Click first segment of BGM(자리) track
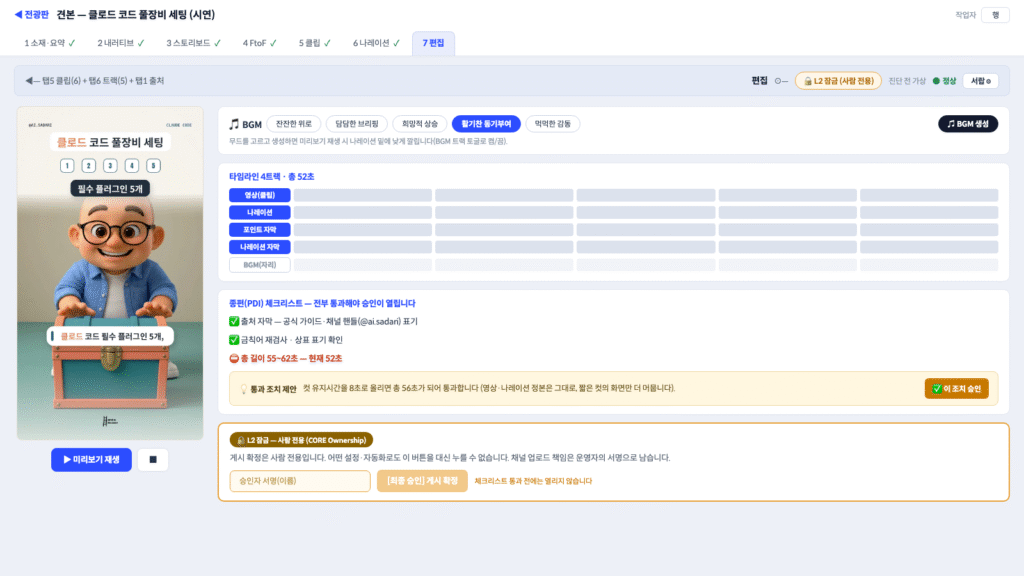The height and width of the screenshot is (576, 1024). (x=362, y=264)
